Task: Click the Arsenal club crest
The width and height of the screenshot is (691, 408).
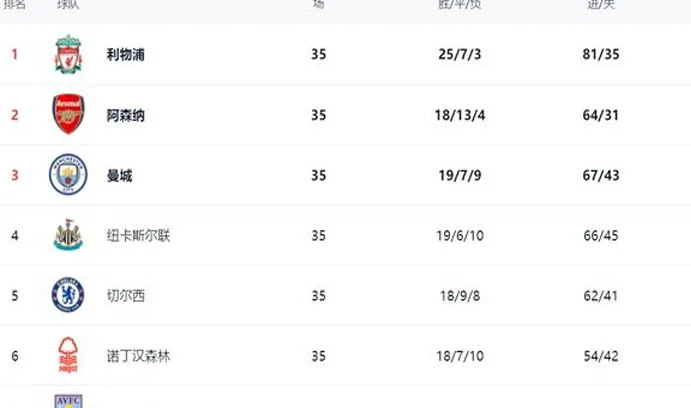Action: tap(68, 114)
